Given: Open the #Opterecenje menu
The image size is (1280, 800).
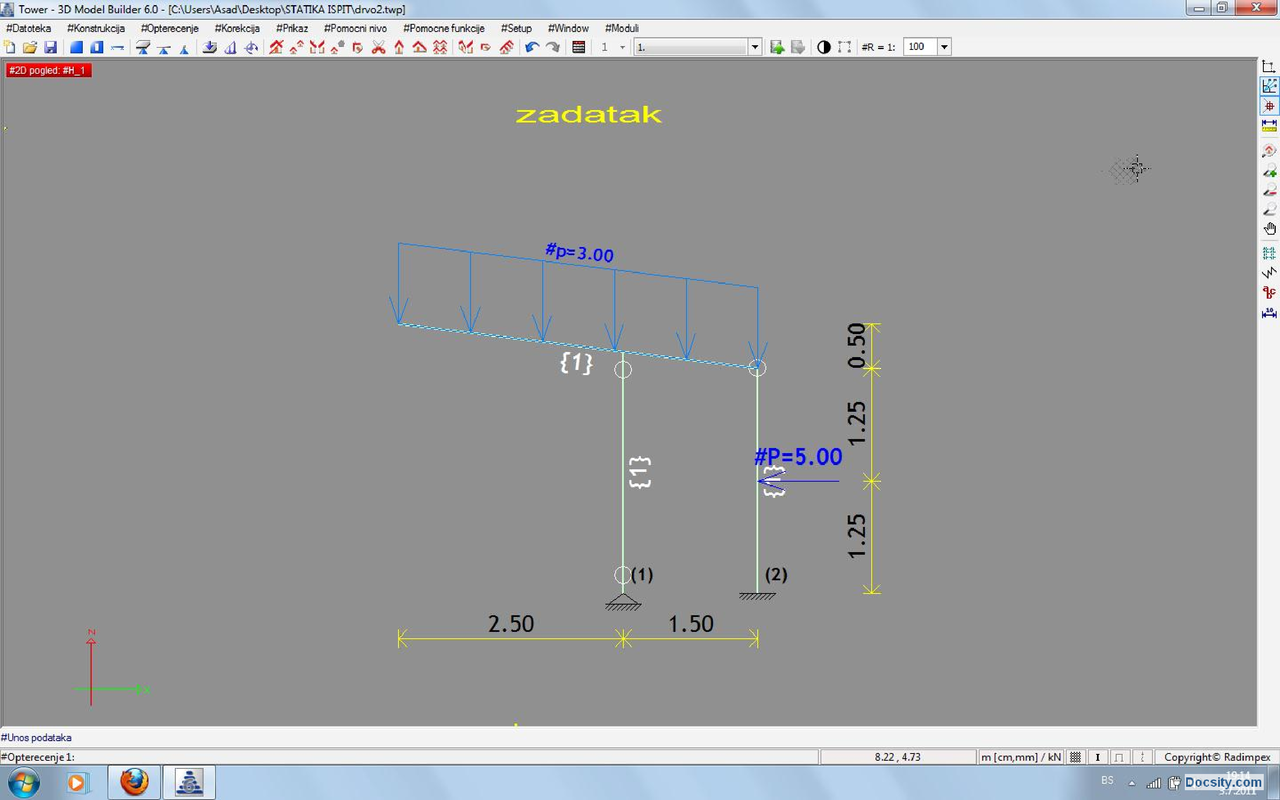Looking at the screenshot, I should (169, 28).
